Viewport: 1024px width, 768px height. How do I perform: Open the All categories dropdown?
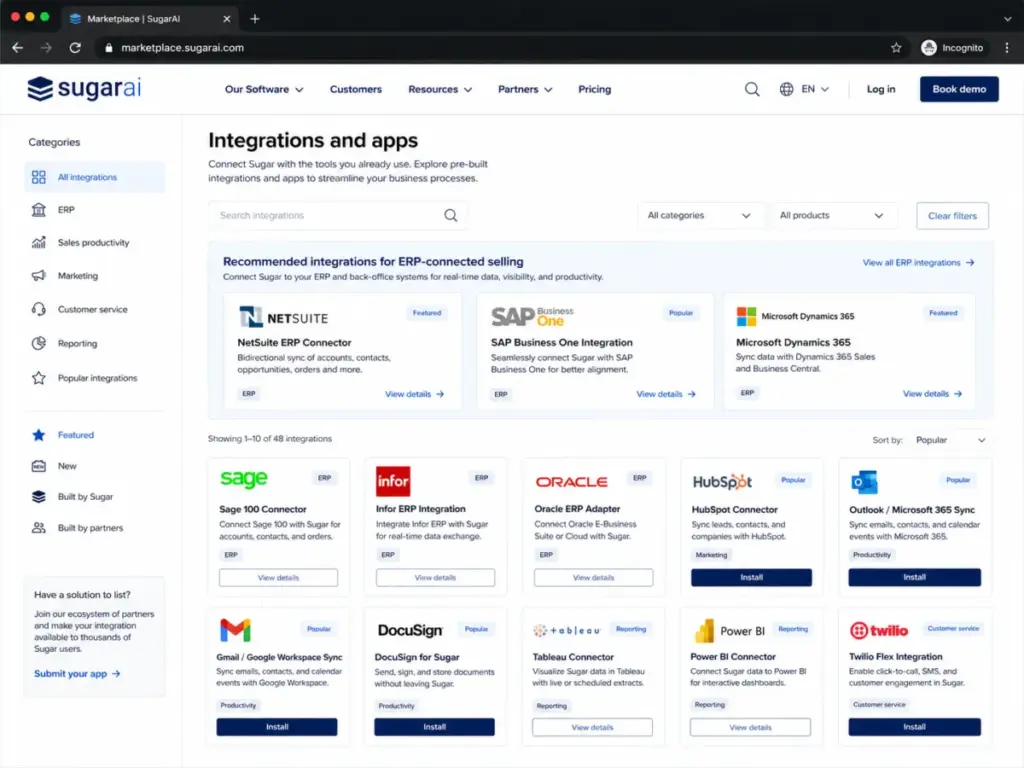tap(699, 216)
